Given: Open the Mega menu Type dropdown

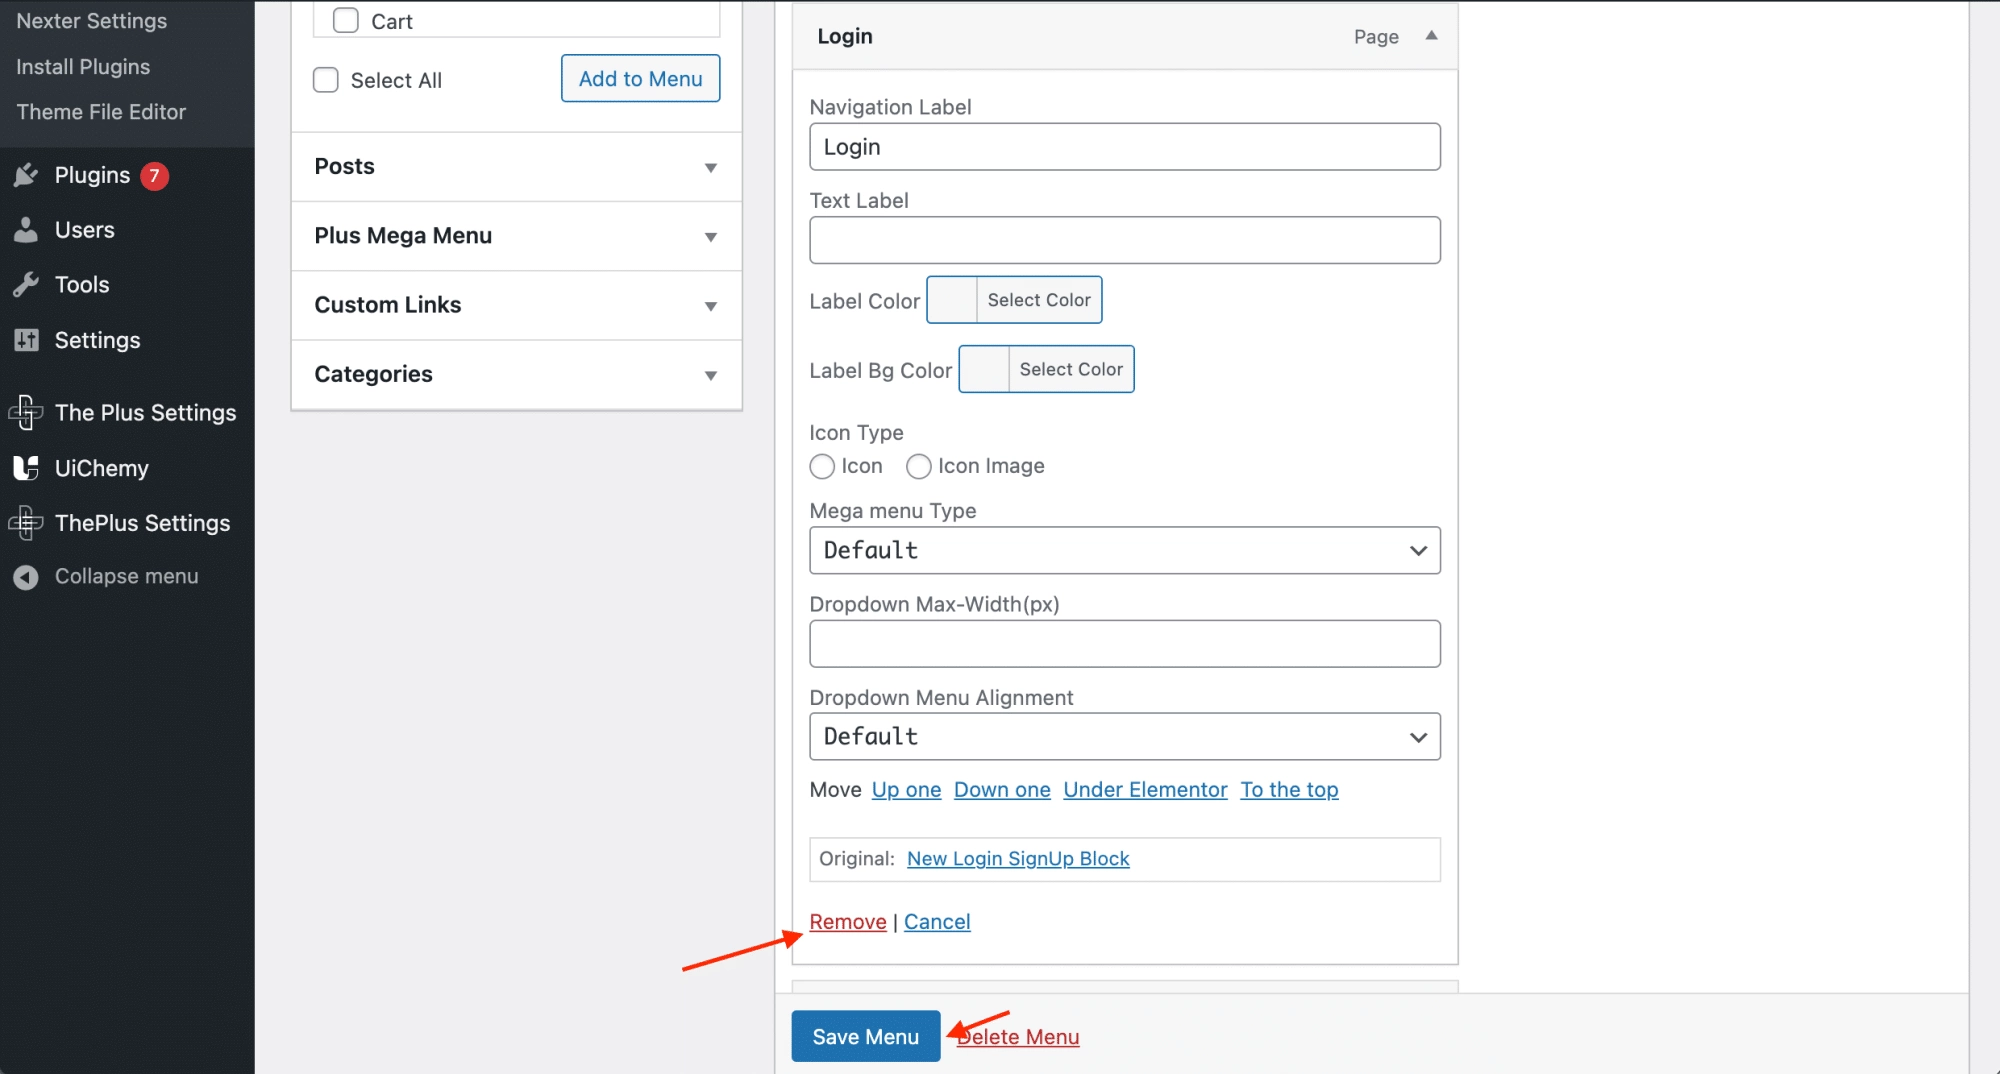Looking at the screenshot, I should click(x=1124, y=551).
